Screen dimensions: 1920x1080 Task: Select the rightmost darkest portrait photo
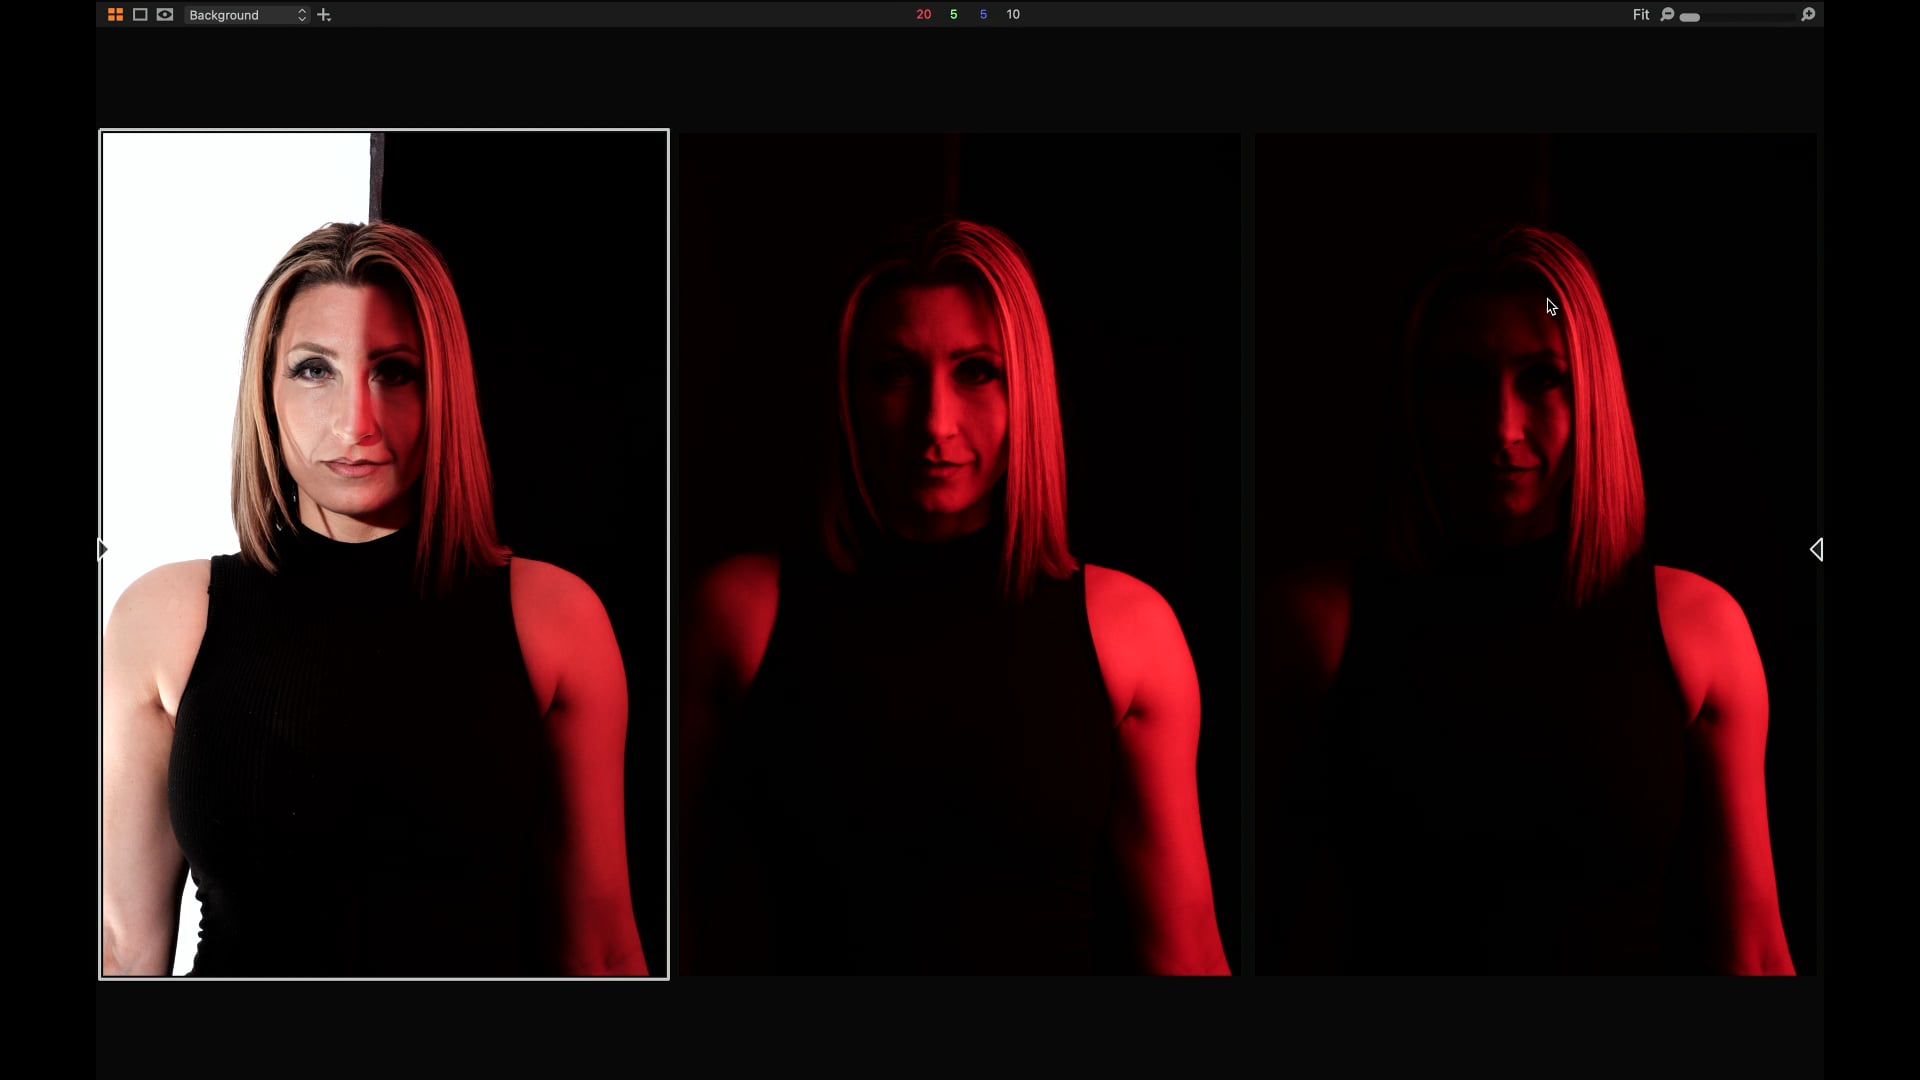point(1535,553)
